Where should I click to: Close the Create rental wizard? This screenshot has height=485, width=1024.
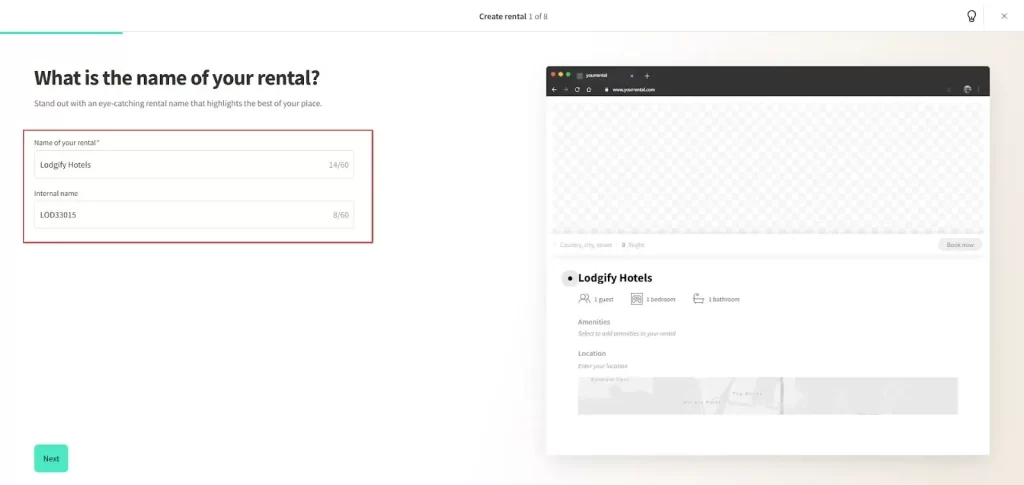(x=1004, y=16)
